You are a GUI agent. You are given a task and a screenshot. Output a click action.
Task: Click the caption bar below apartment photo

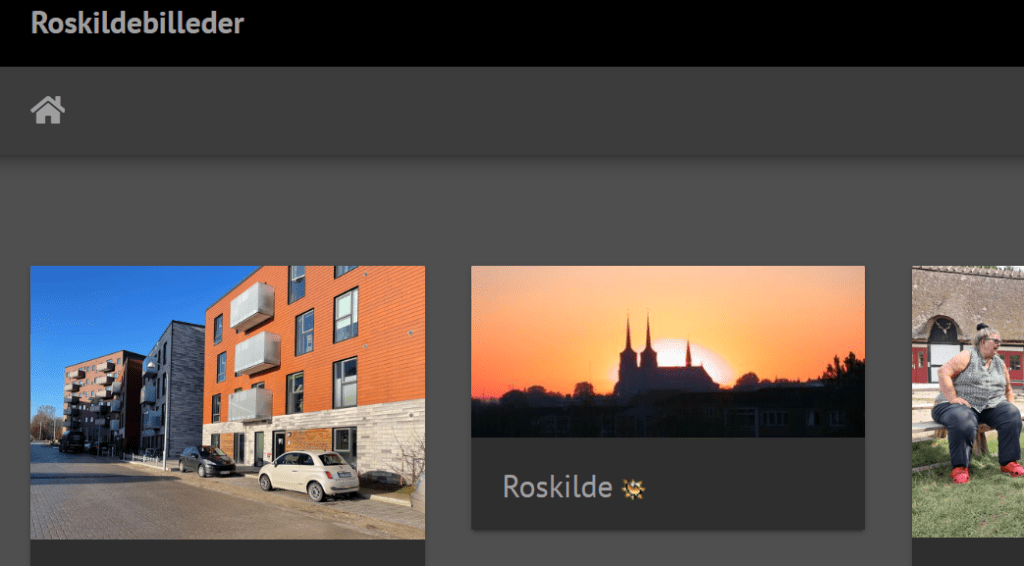point(227,553)
